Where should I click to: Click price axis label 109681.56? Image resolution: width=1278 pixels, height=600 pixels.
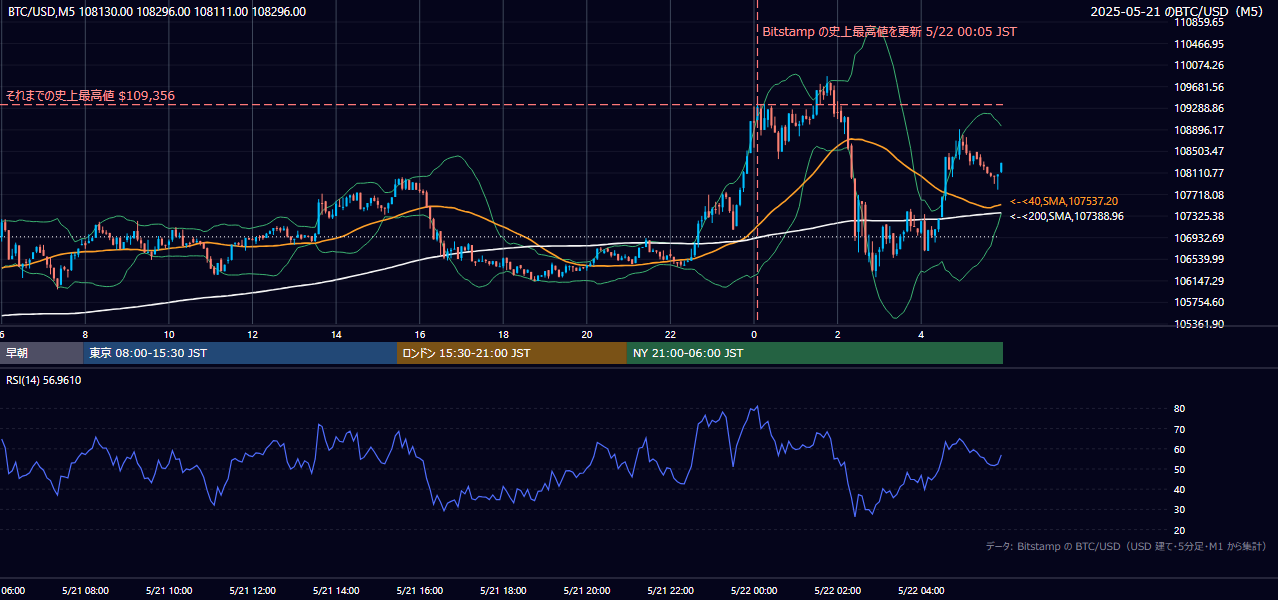(1198, 87)
